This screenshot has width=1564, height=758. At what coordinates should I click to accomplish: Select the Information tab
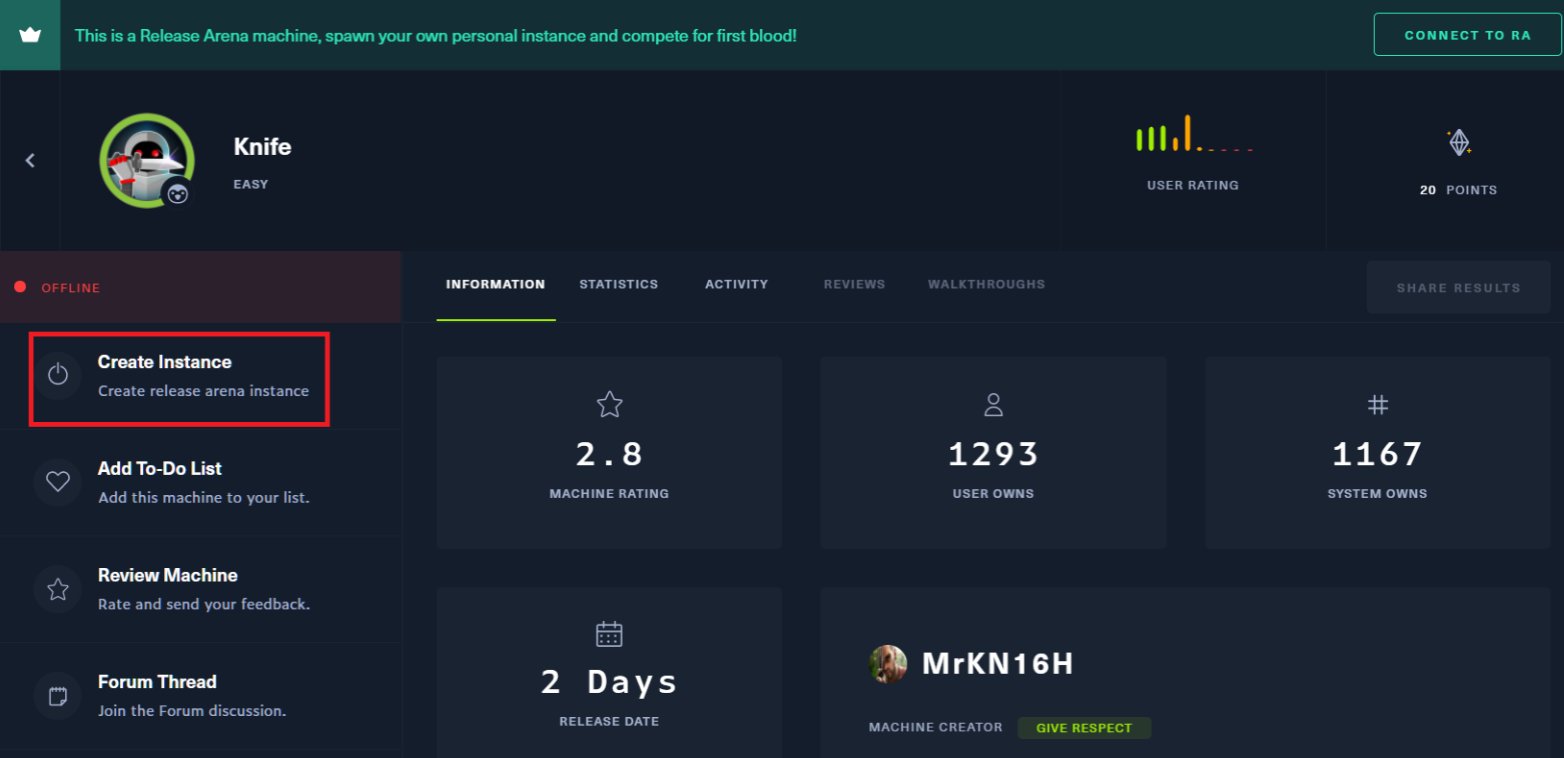coord(495,284)
